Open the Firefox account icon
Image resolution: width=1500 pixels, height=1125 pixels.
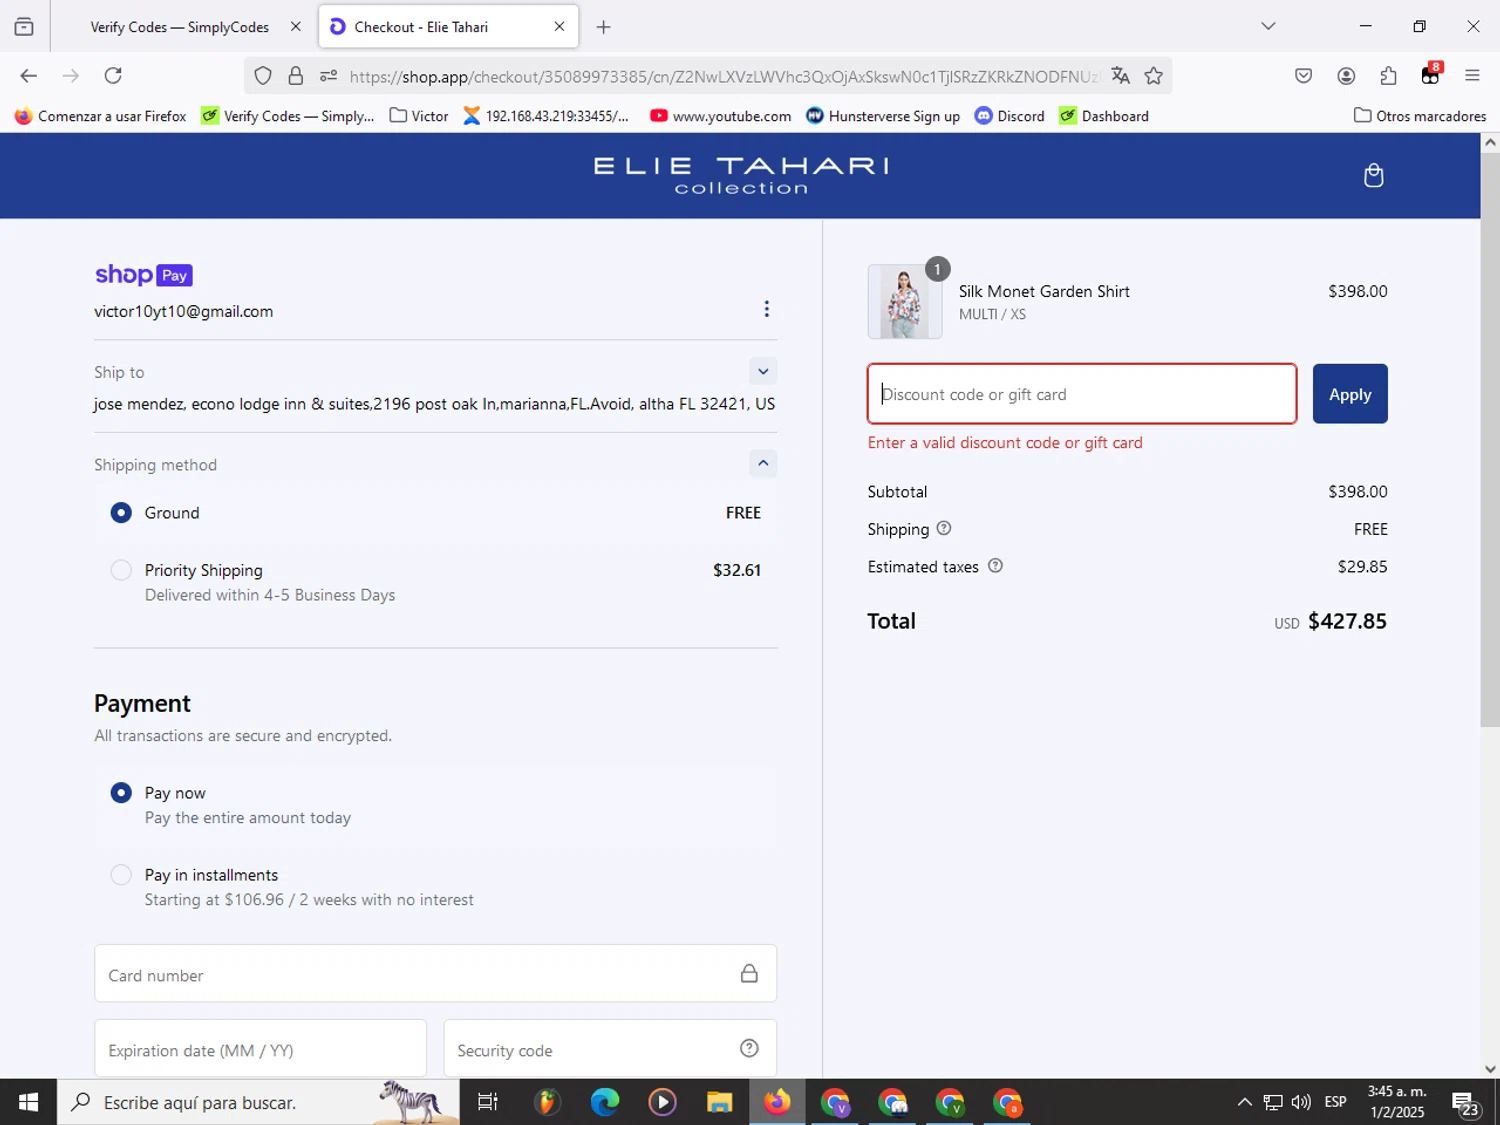click(1346, 76)
